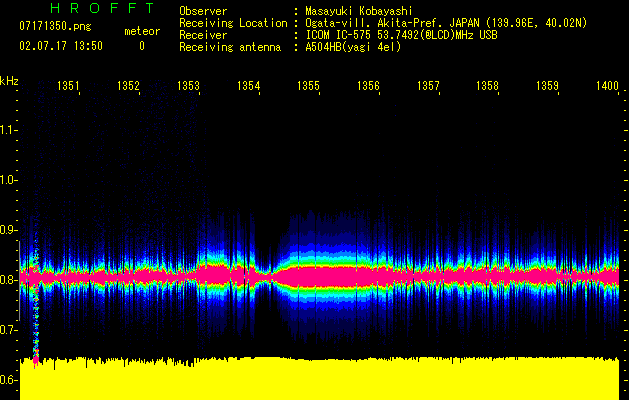The height and width of the screenshot is (400, 629).
Task: Click the 0.9 kHz frequency label
Action: point(8,230)
